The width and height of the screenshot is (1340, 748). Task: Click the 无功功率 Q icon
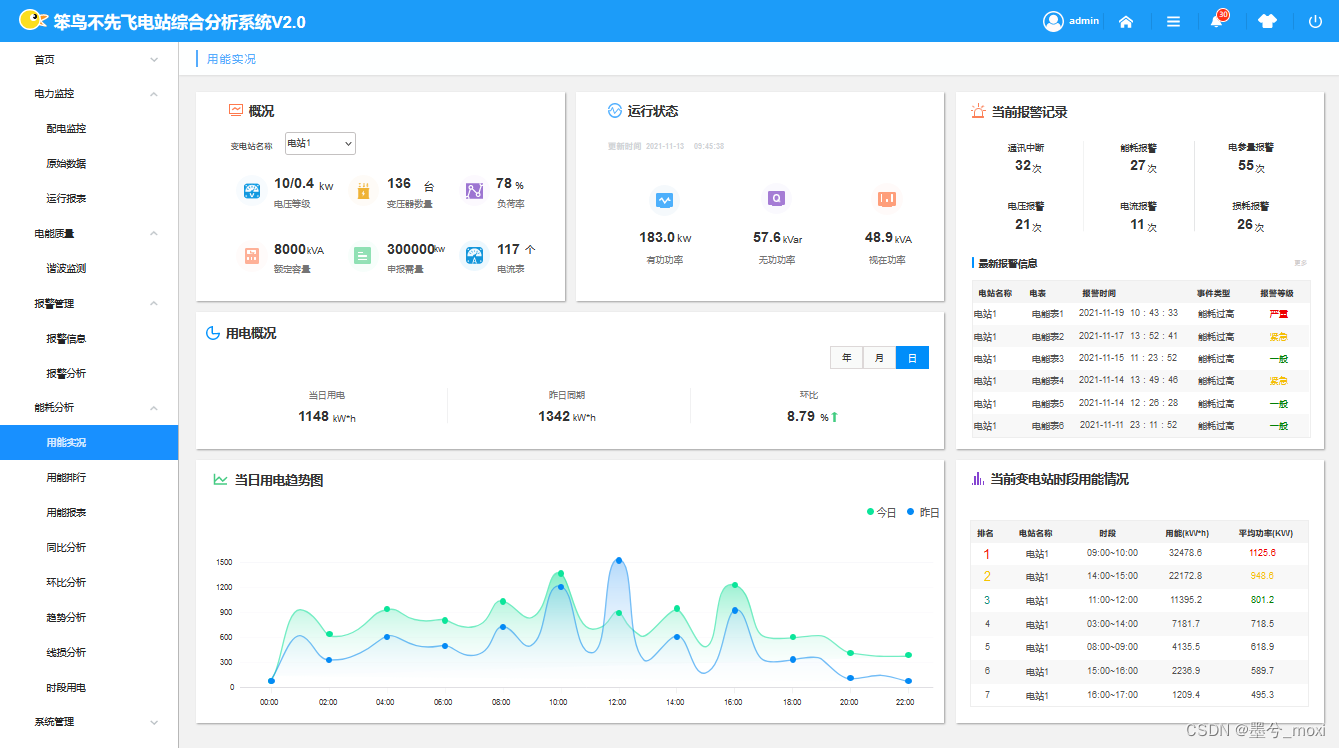776,198
